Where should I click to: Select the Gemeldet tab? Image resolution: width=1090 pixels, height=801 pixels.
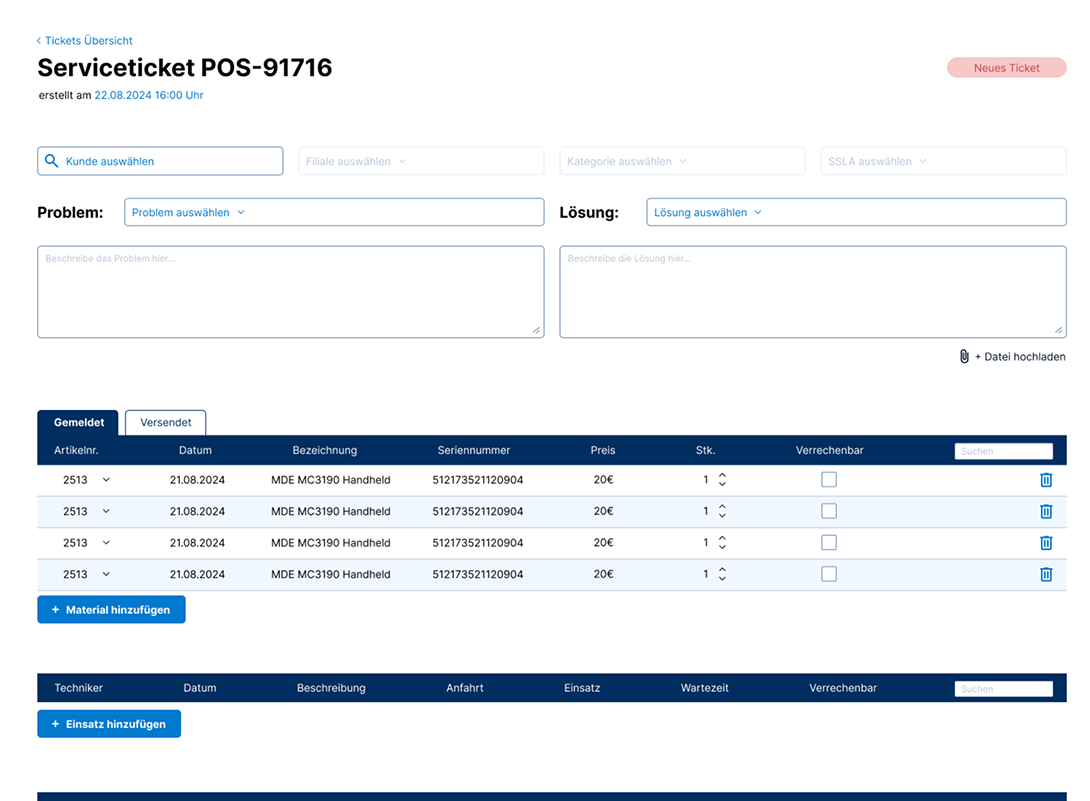tap(78, 422)
